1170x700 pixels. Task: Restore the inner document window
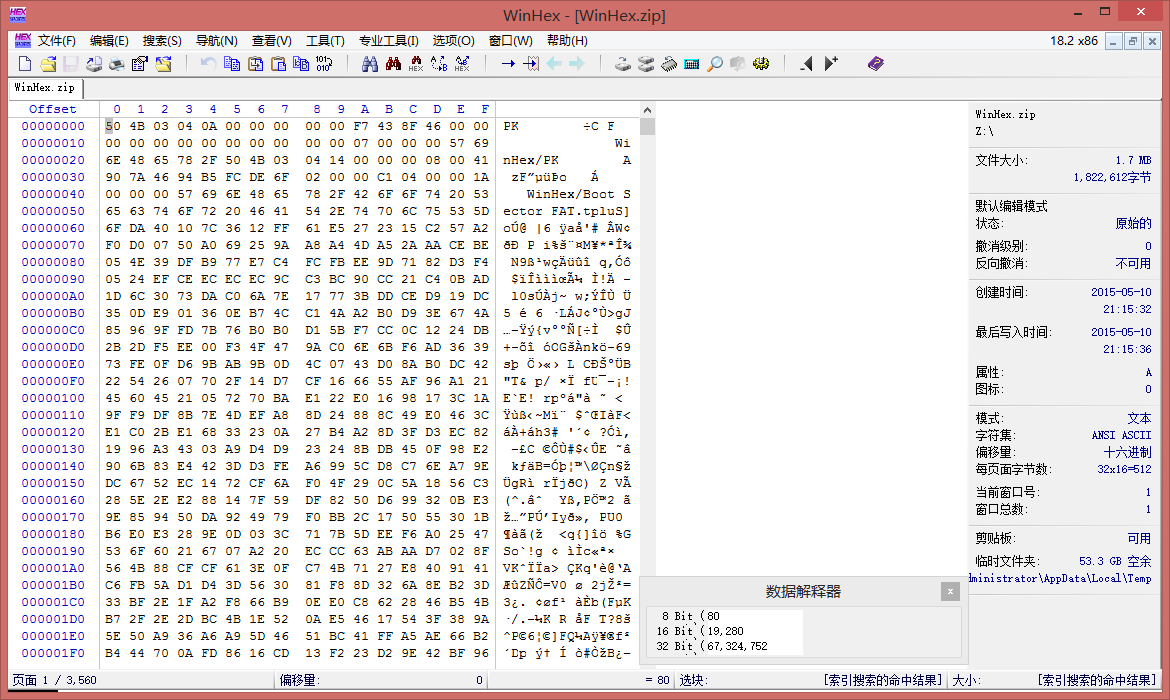click(1133, 41)
